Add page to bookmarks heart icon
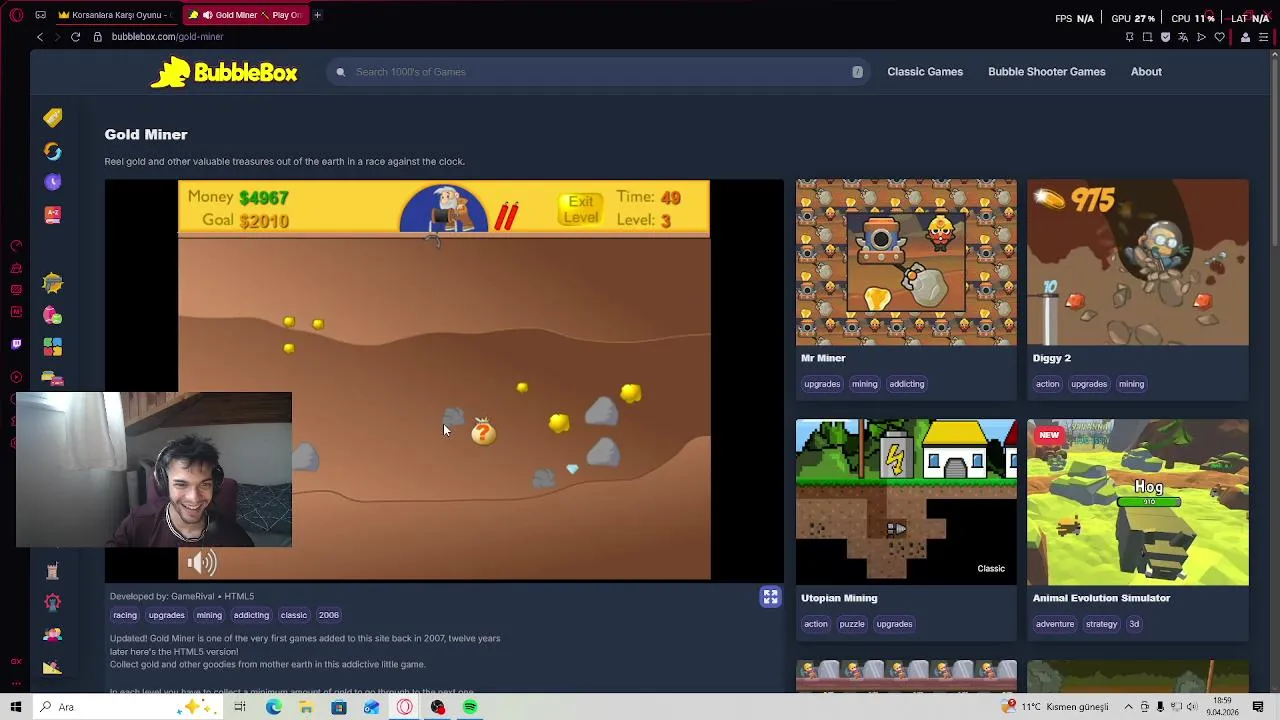 point(1219,37)
